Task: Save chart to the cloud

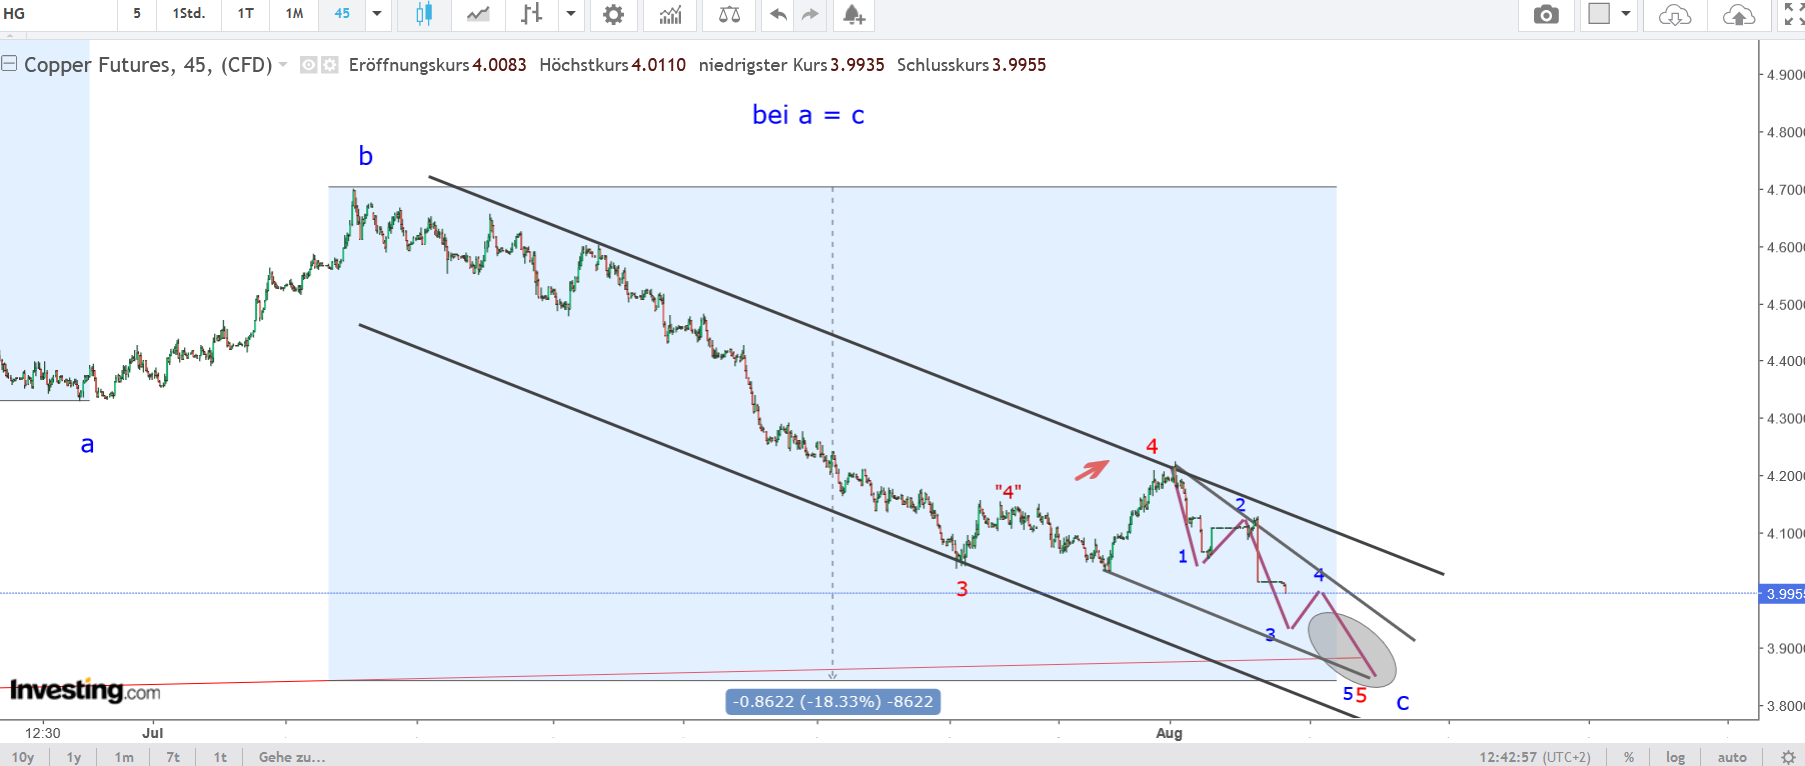Action: (x=1739, y=14)
